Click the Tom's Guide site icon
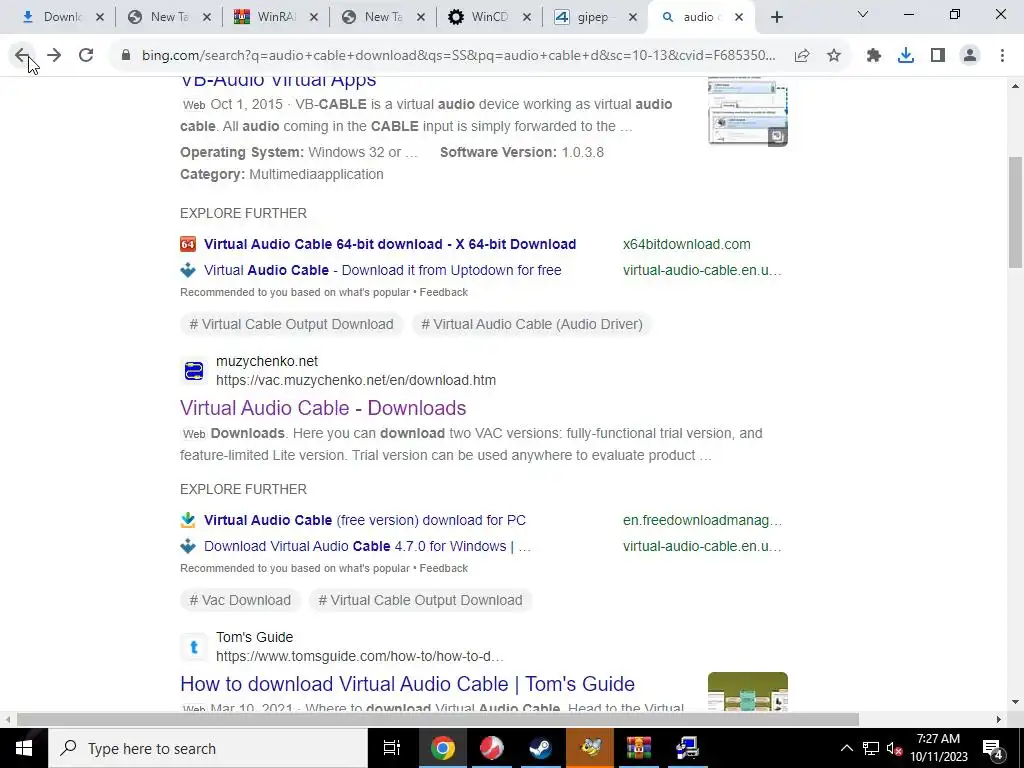This screenshot has height=768, width=1024. [x=194, y=647]
